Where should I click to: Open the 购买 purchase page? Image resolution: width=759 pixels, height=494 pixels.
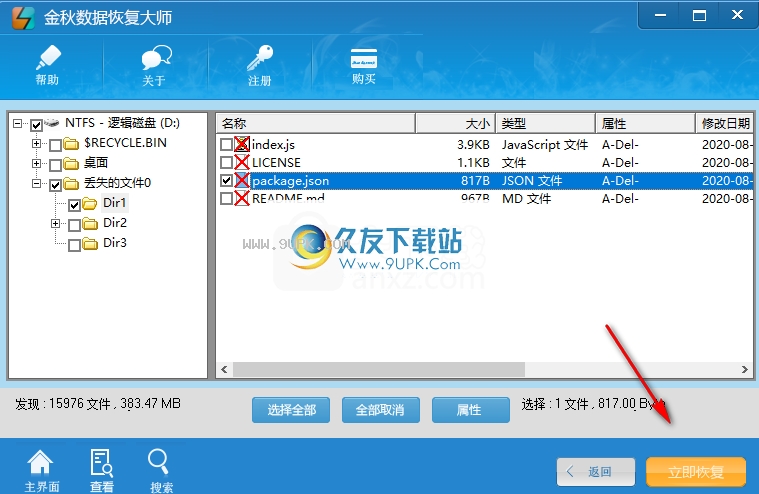click(x=364, y=66)
